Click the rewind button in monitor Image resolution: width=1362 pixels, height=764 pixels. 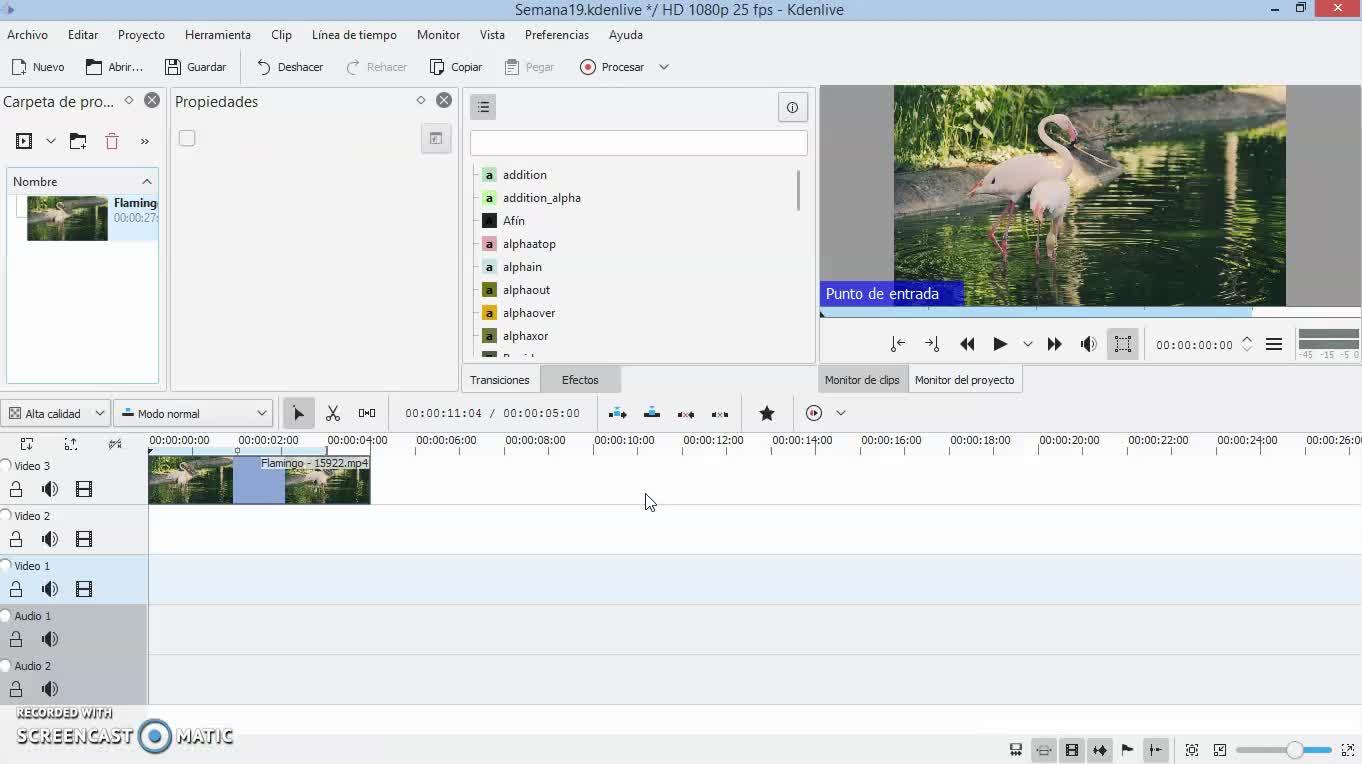pos(967,344)
